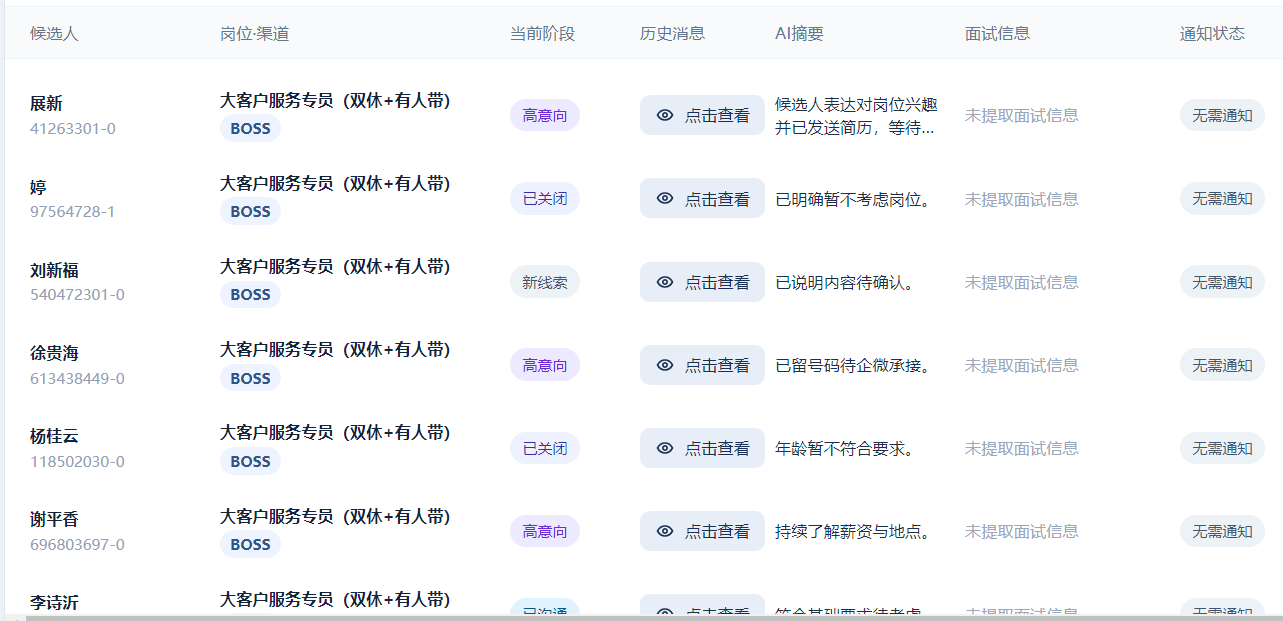The height and width of the screenshot is (621, 1283).
Task: Click BOSS channel badge in 婷 row
Action: [x=250, y=211]
